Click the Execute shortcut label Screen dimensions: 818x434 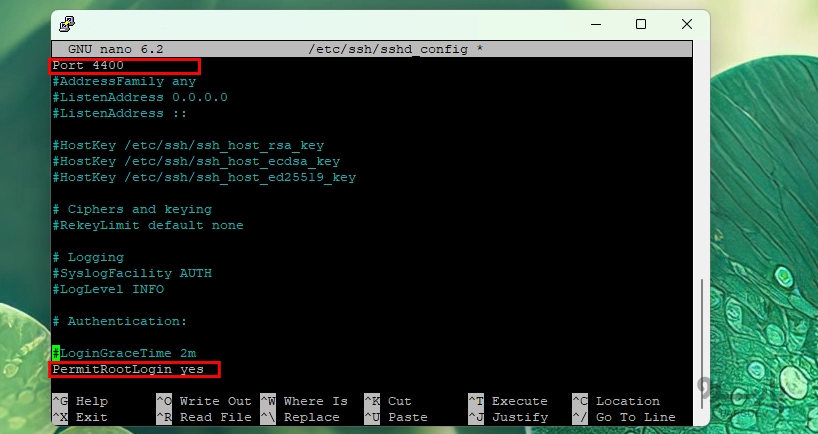pyautogui.click(x=519, y=402)
